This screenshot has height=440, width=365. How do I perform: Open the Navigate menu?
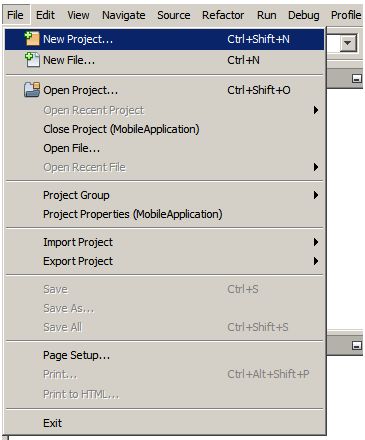(x=123, y=15)
